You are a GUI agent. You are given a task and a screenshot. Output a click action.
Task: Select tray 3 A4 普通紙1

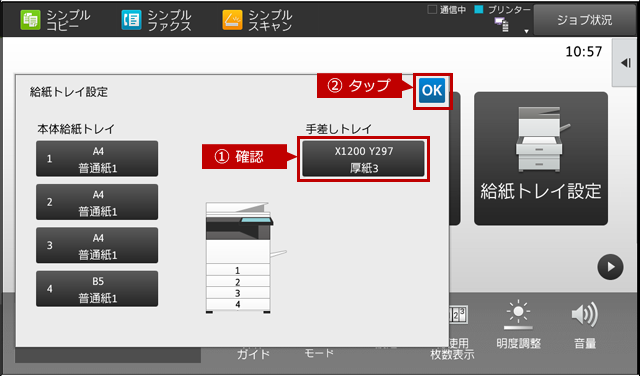(97, 245)
